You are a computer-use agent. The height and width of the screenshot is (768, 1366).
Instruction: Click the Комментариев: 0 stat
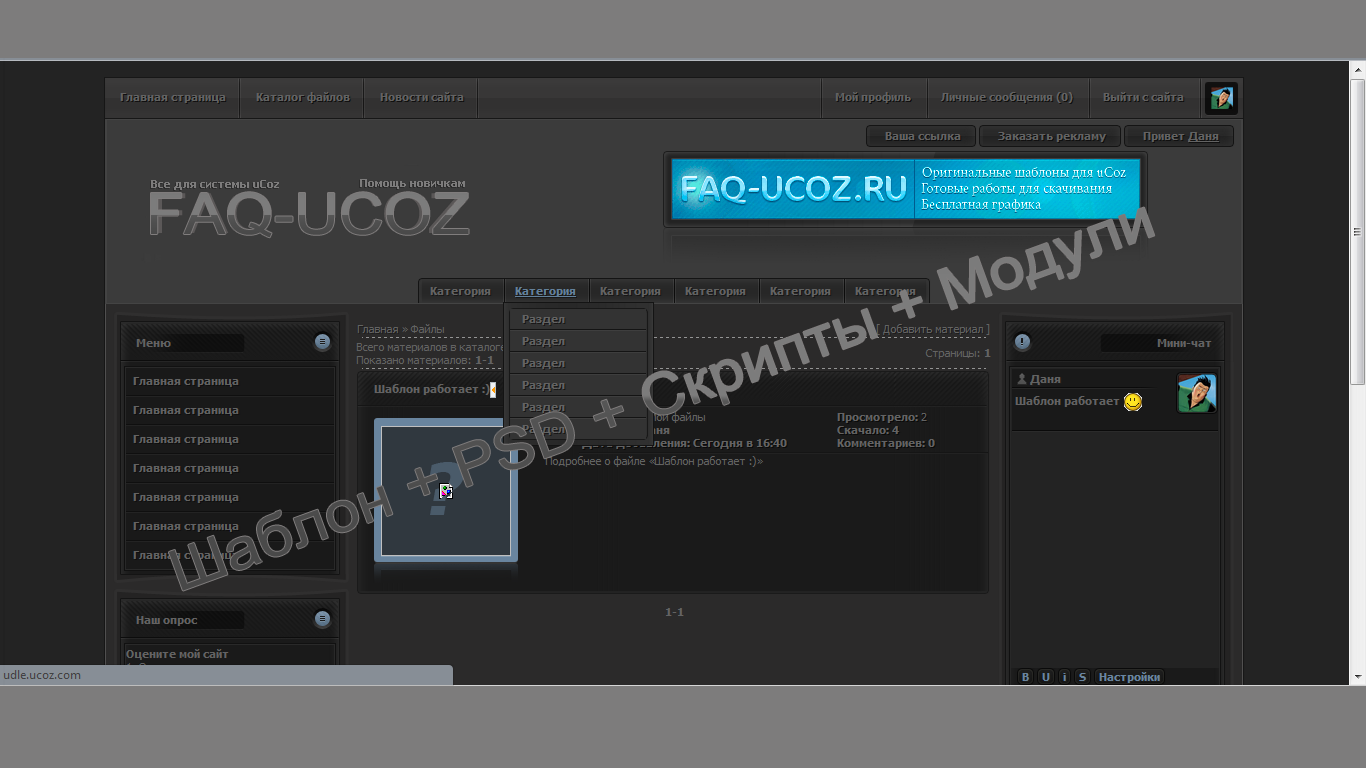886,443
